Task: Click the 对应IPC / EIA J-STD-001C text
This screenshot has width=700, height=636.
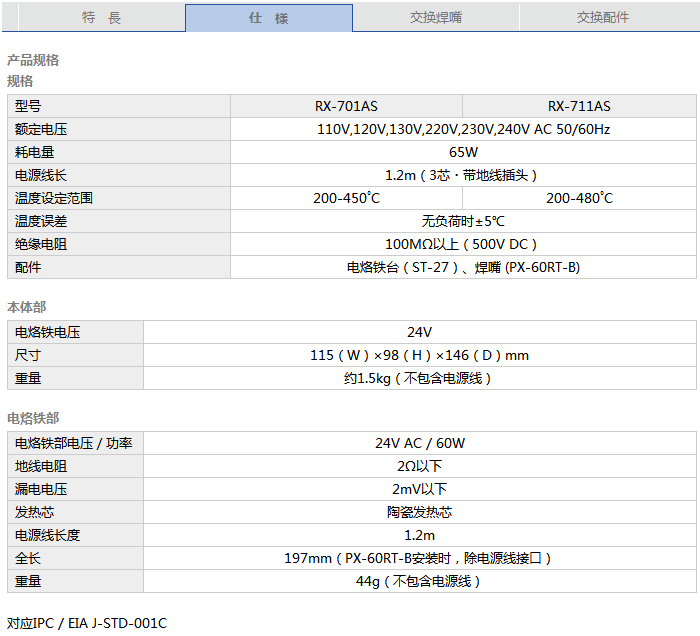Action: (x=87, y=623)
